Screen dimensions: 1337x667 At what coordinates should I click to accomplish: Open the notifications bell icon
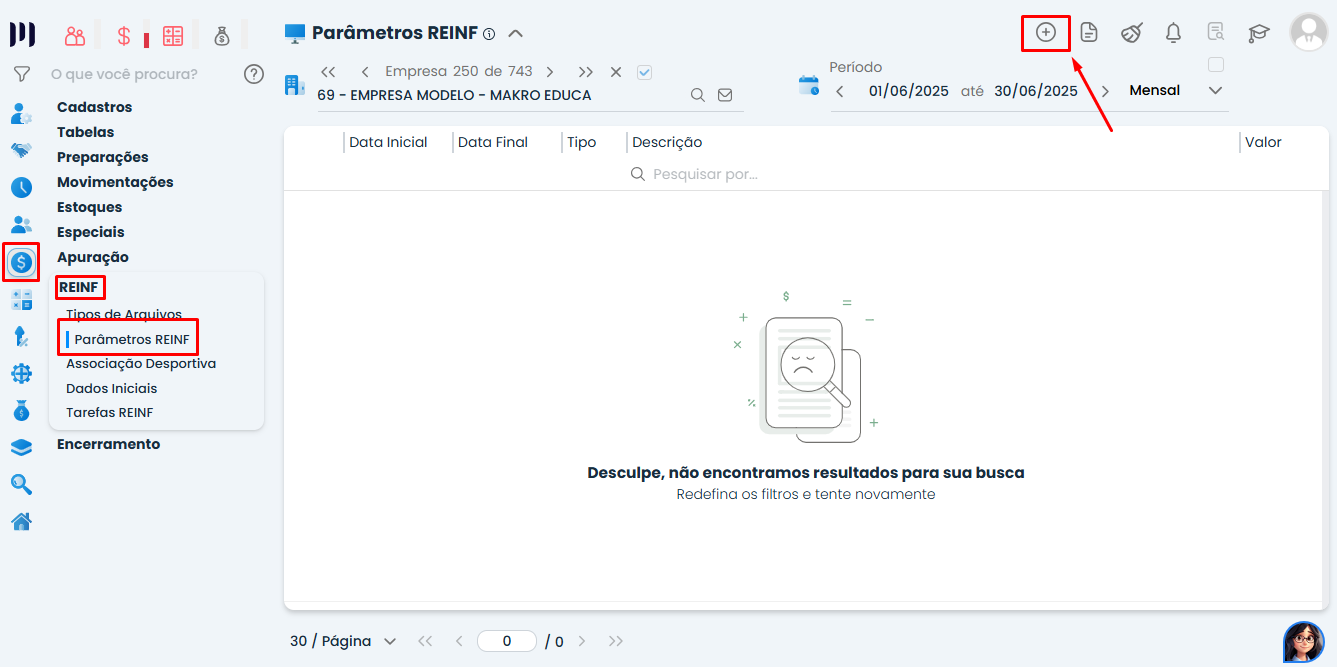[x=1173, y=33]
